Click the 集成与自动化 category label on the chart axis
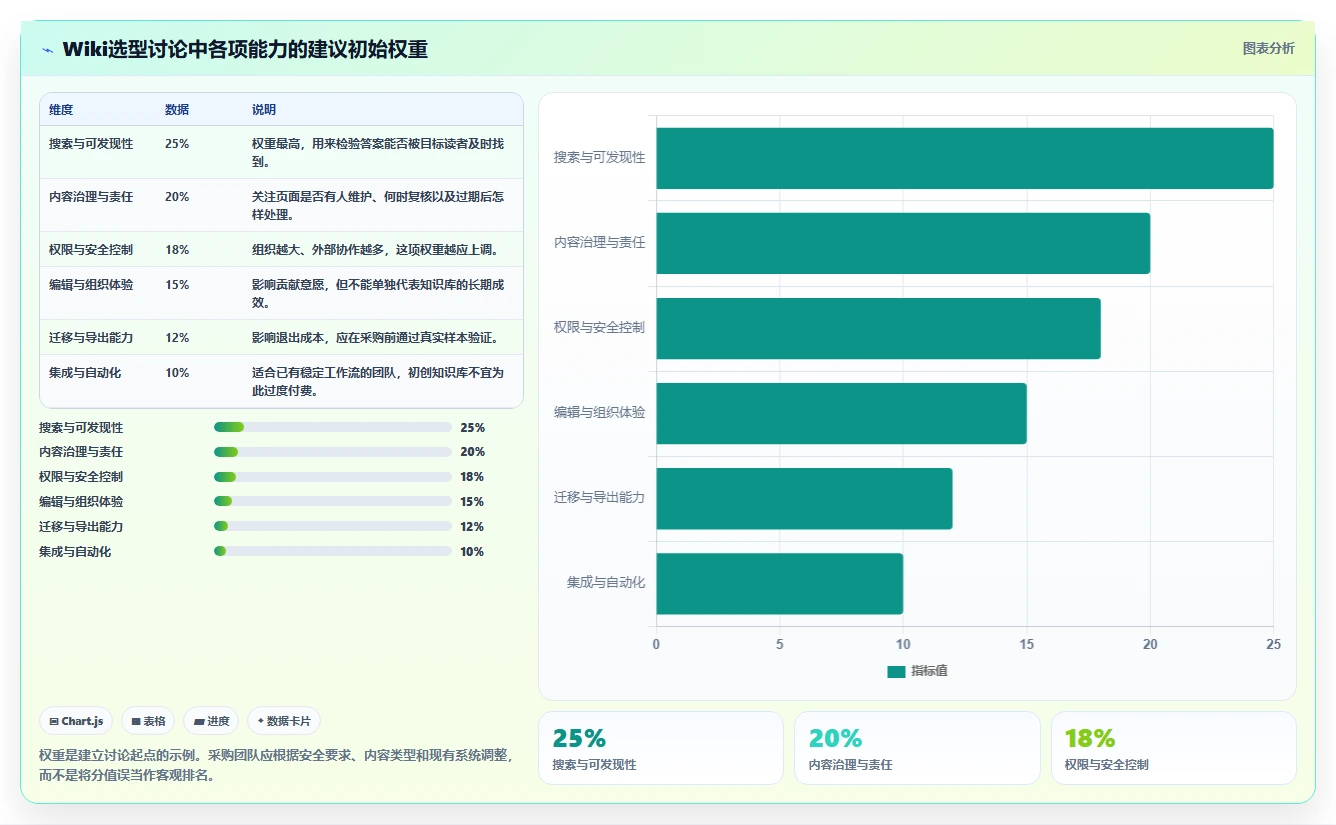Screen dimensions: 1336x825 606,583
